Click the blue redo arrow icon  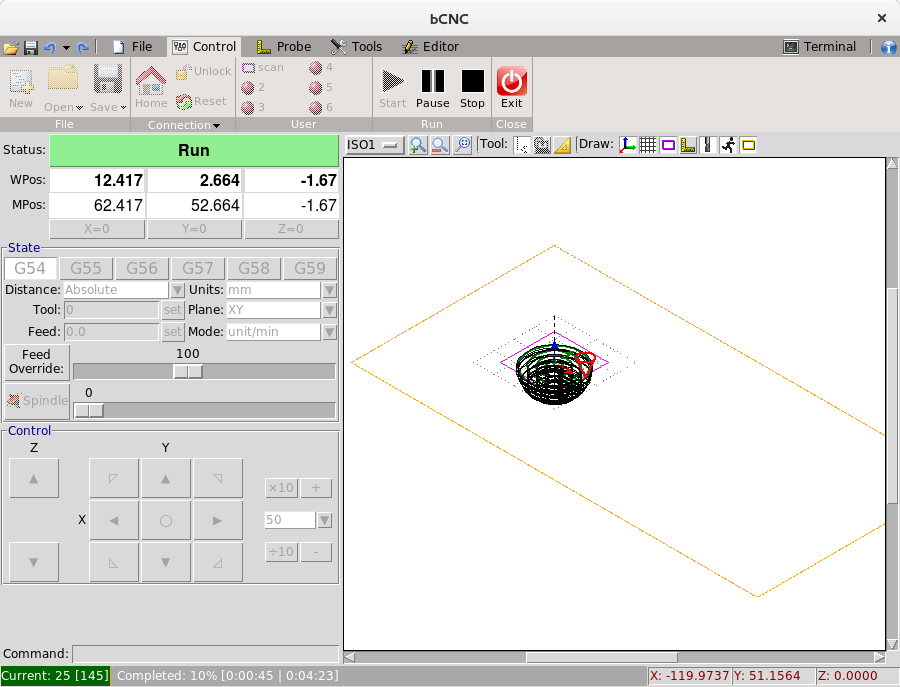coord(83,48)
